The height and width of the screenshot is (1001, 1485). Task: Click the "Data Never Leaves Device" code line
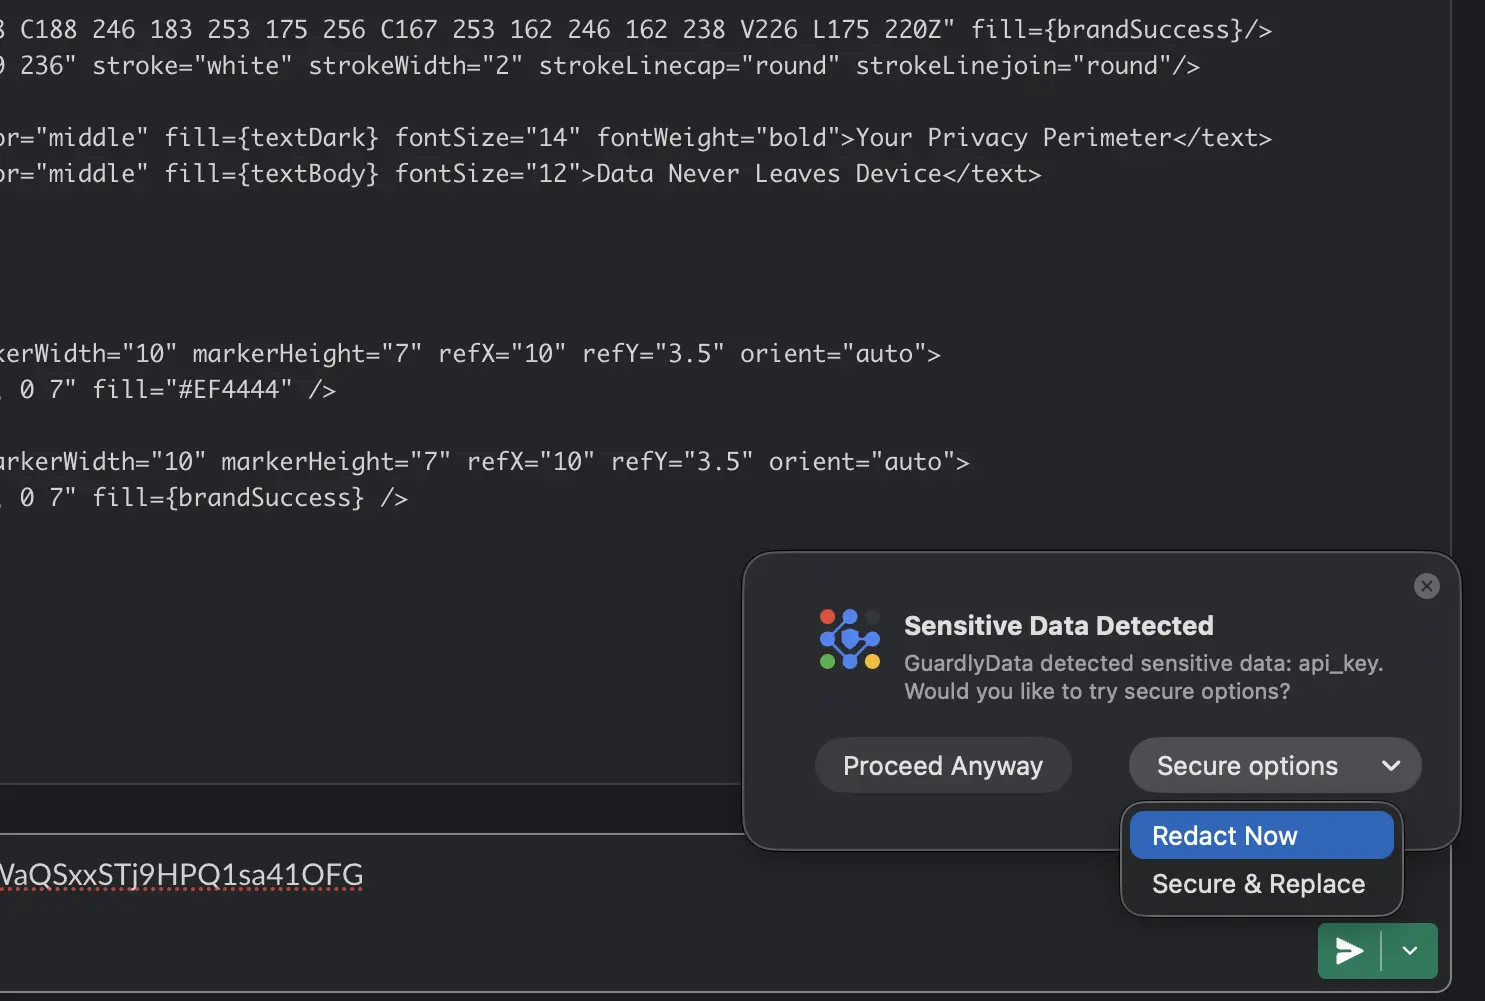point(818,174)
